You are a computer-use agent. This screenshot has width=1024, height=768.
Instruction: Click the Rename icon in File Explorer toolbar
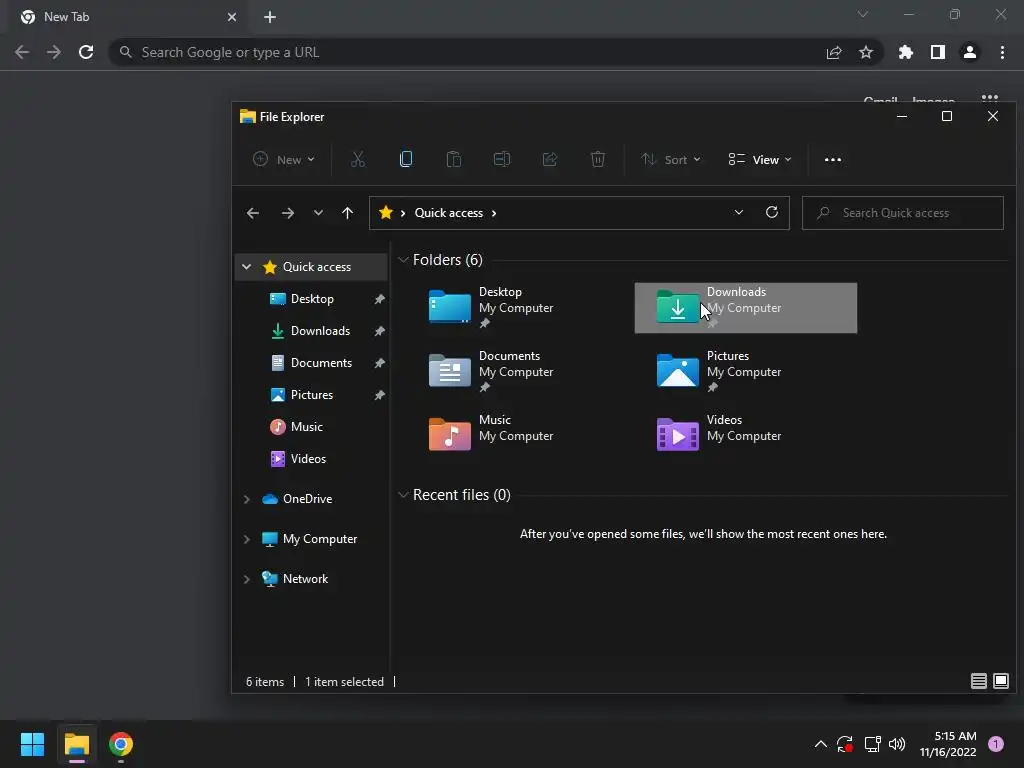point(502,159)
